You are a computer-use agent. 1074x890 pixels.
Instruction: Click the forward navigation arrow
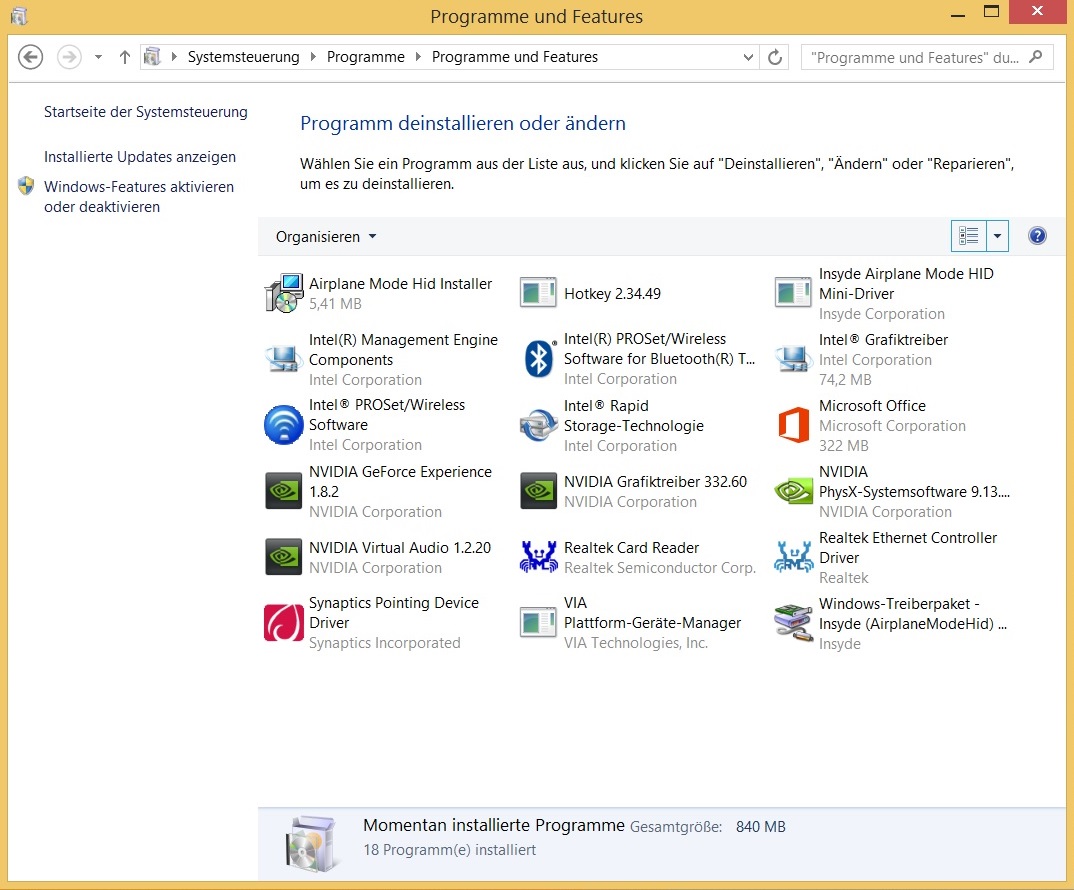click(x=68, y=57)
